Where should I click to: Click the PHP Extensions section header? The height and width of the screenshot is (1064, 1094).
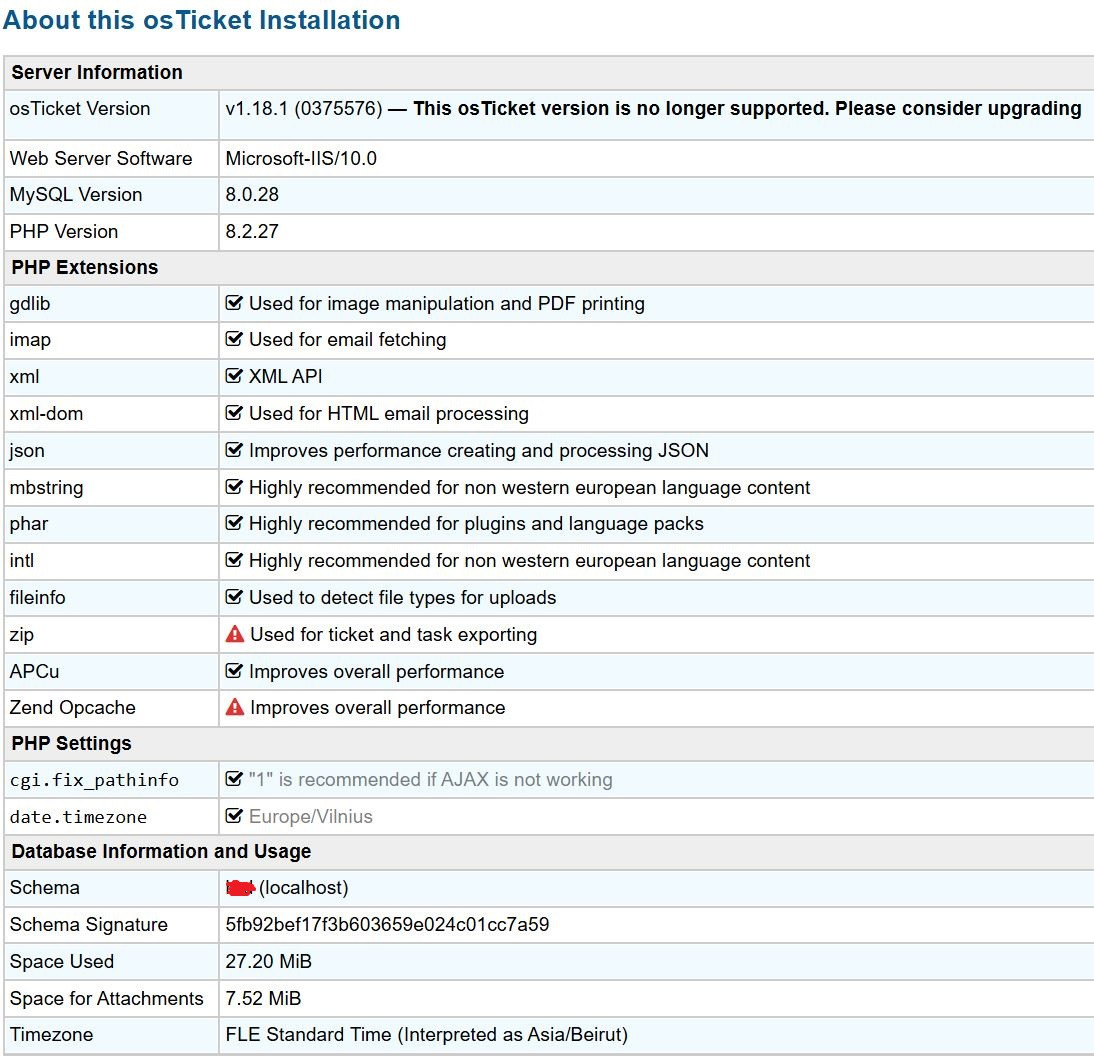pos(85,267)
